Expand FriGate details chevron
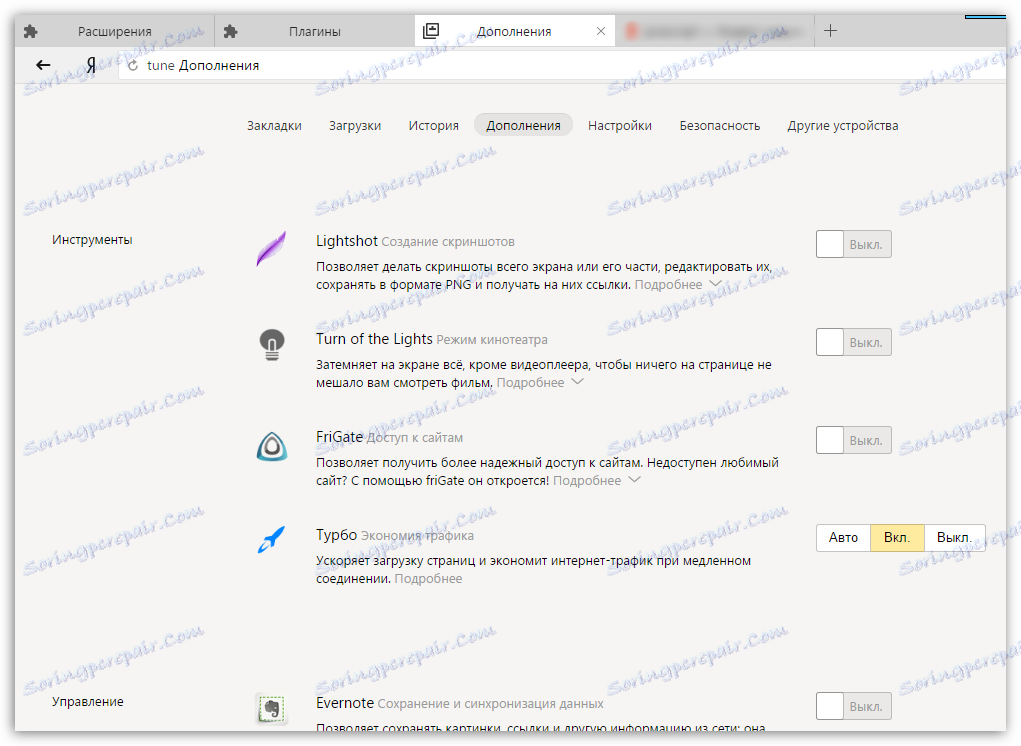 coord(634,480)
